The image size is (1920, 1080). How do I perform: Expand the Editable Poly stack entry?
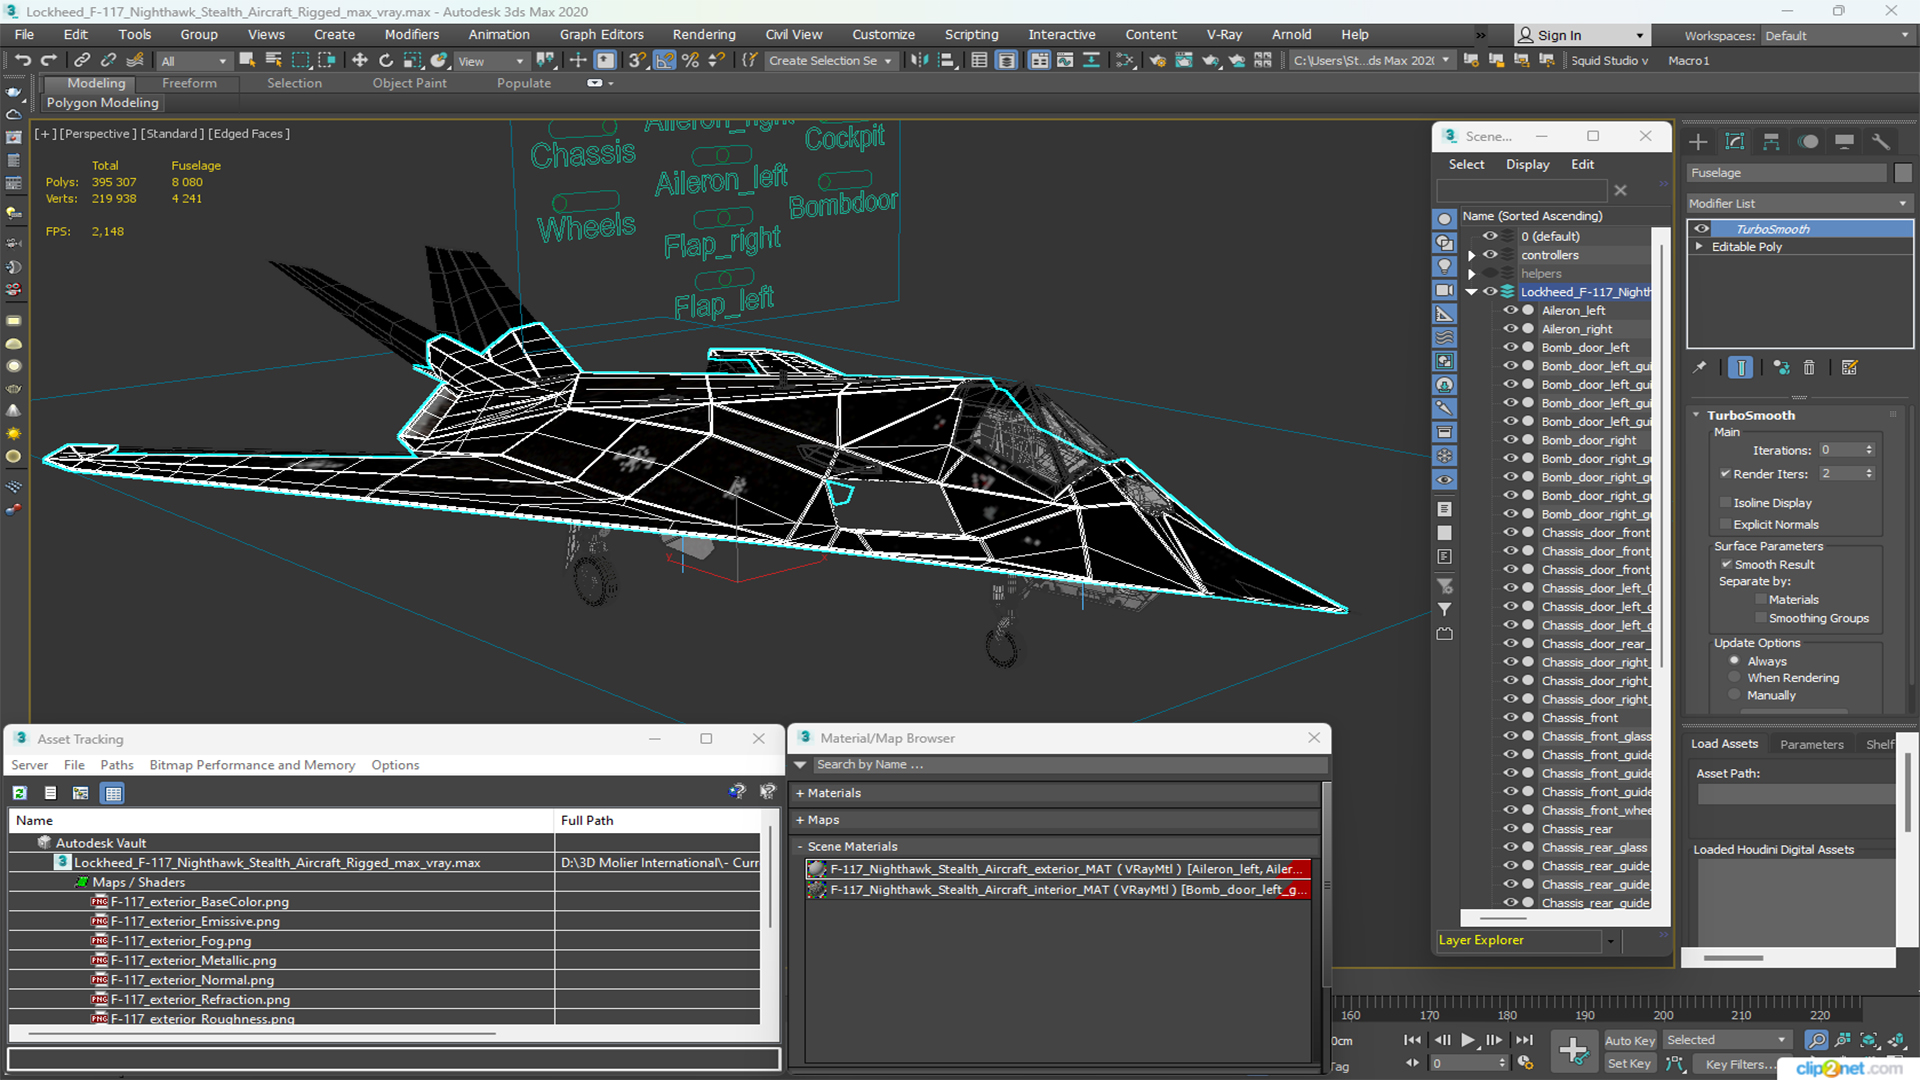click(1699, 247)
